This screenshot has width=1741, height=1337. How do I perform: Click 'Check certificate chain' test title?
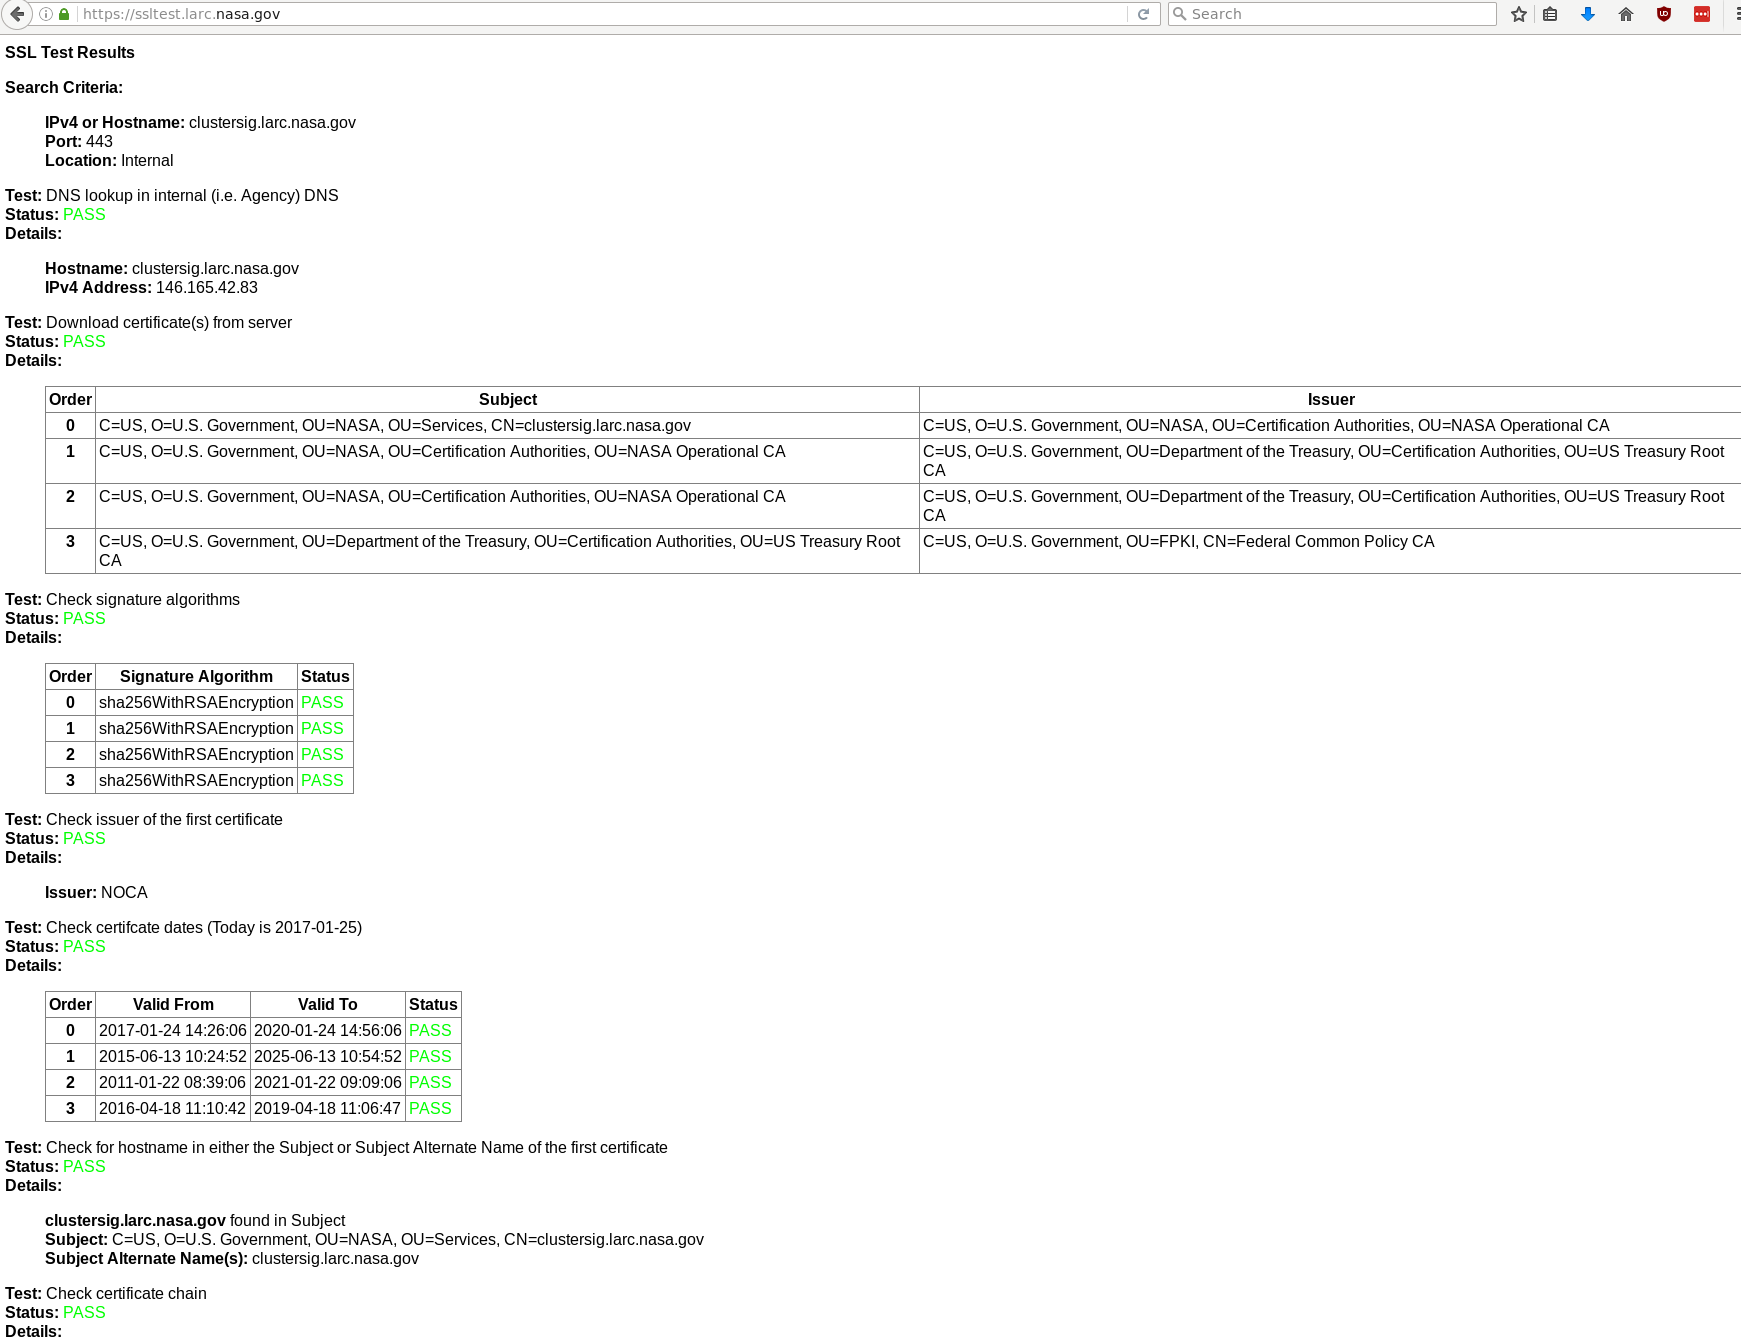(x=126, y=1293)
